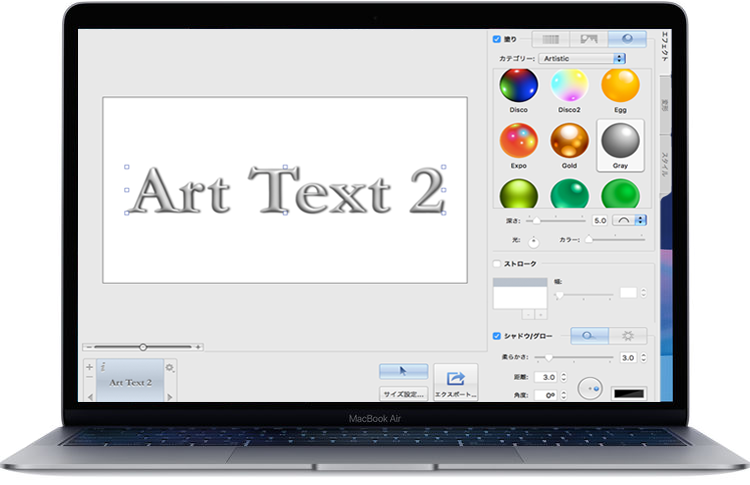Switch fill type to gradient stripes button

[550, 39]
